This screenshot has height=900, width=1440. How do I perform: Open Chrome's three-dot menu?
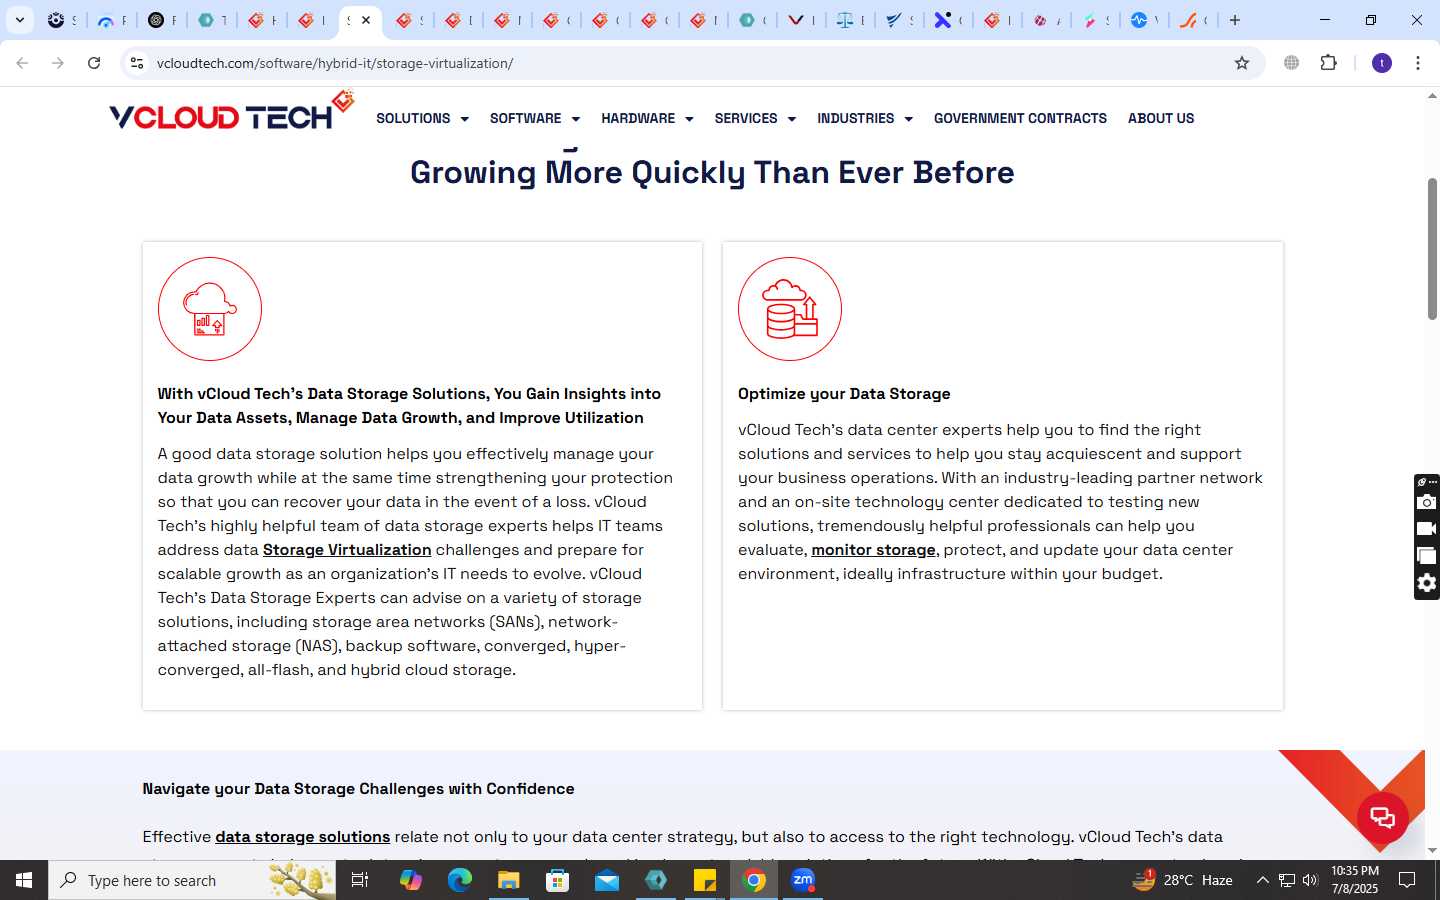[1418, 63]
